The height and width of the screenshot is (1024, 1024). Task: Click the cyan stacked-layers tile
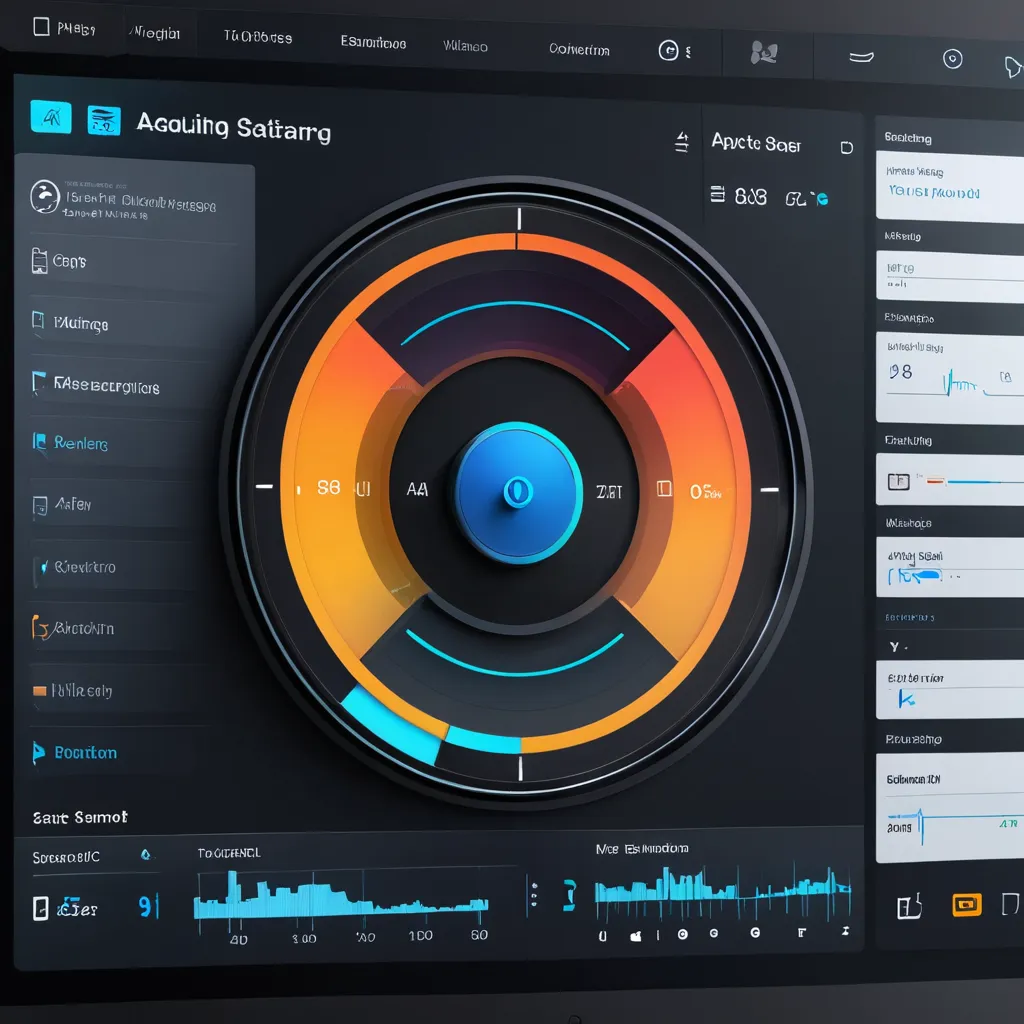104,120
